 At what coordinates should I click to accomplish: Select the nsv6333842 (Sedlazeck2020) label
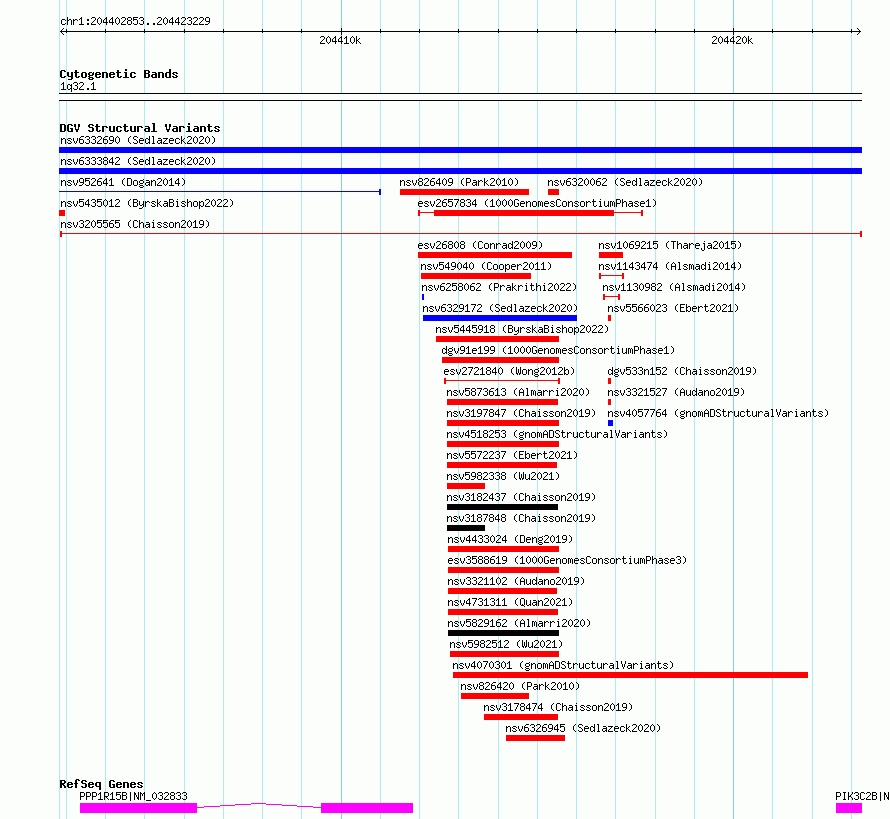point(138,161)
